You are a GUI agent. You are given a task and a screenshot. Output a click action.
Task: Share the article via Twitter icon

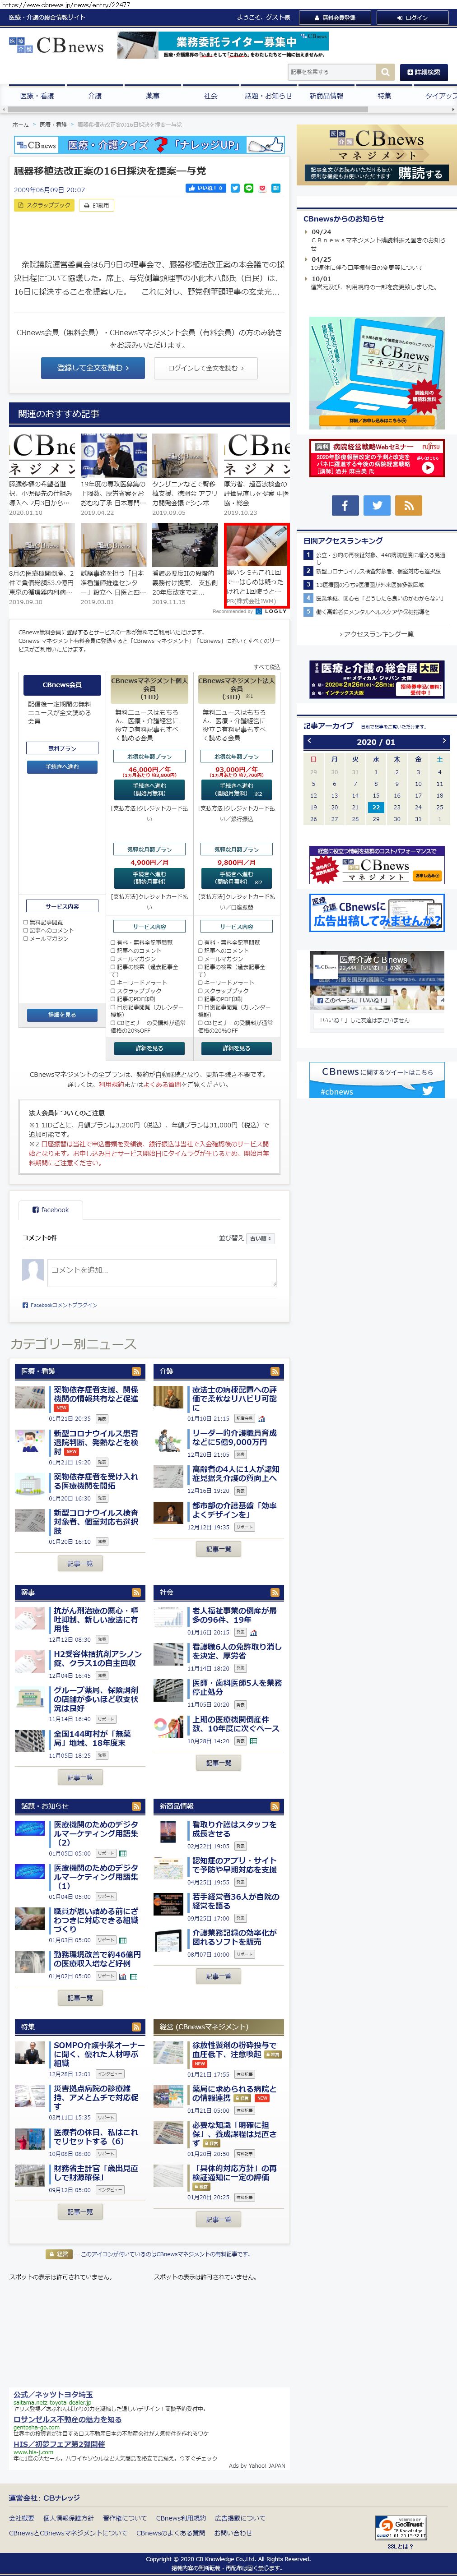[x=235, y=188]
